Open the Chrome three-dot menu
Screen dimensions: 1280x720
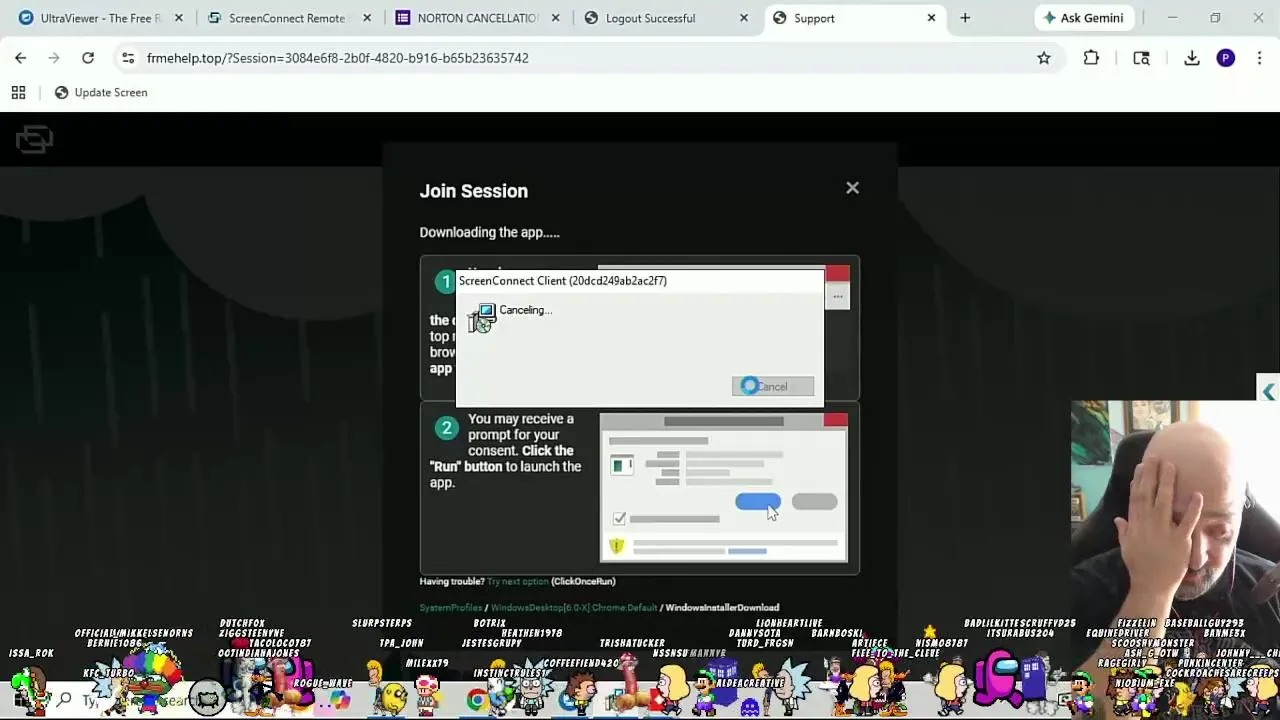point(1260,58)
